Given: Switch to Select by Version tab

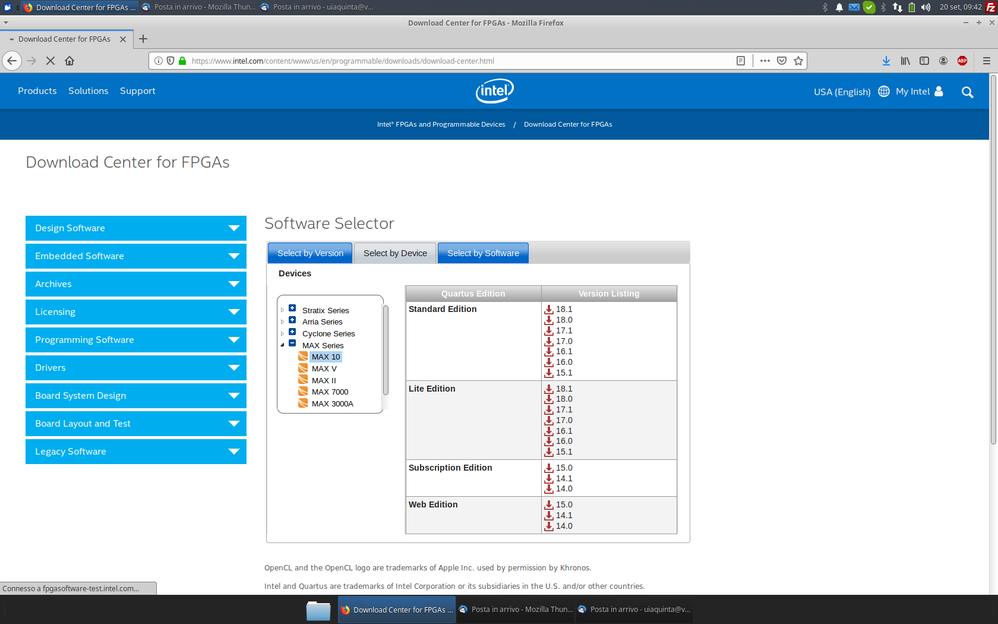Looking at the screenshot, I should coord(310,253).
